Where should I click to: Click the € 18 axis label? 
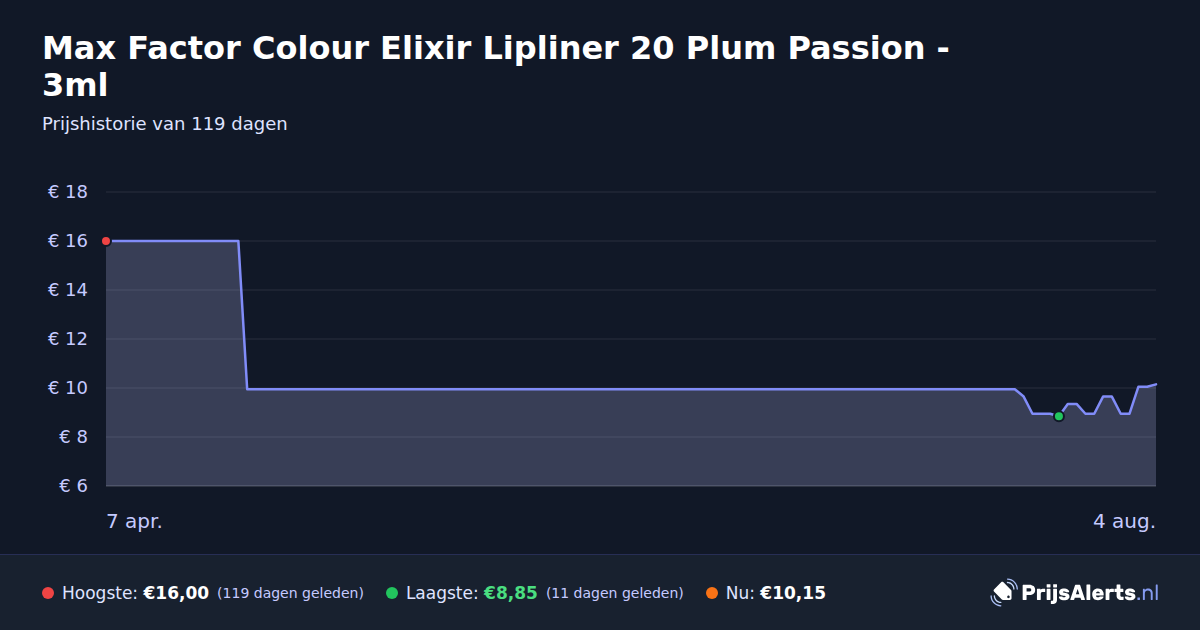(x=68, y=192)
